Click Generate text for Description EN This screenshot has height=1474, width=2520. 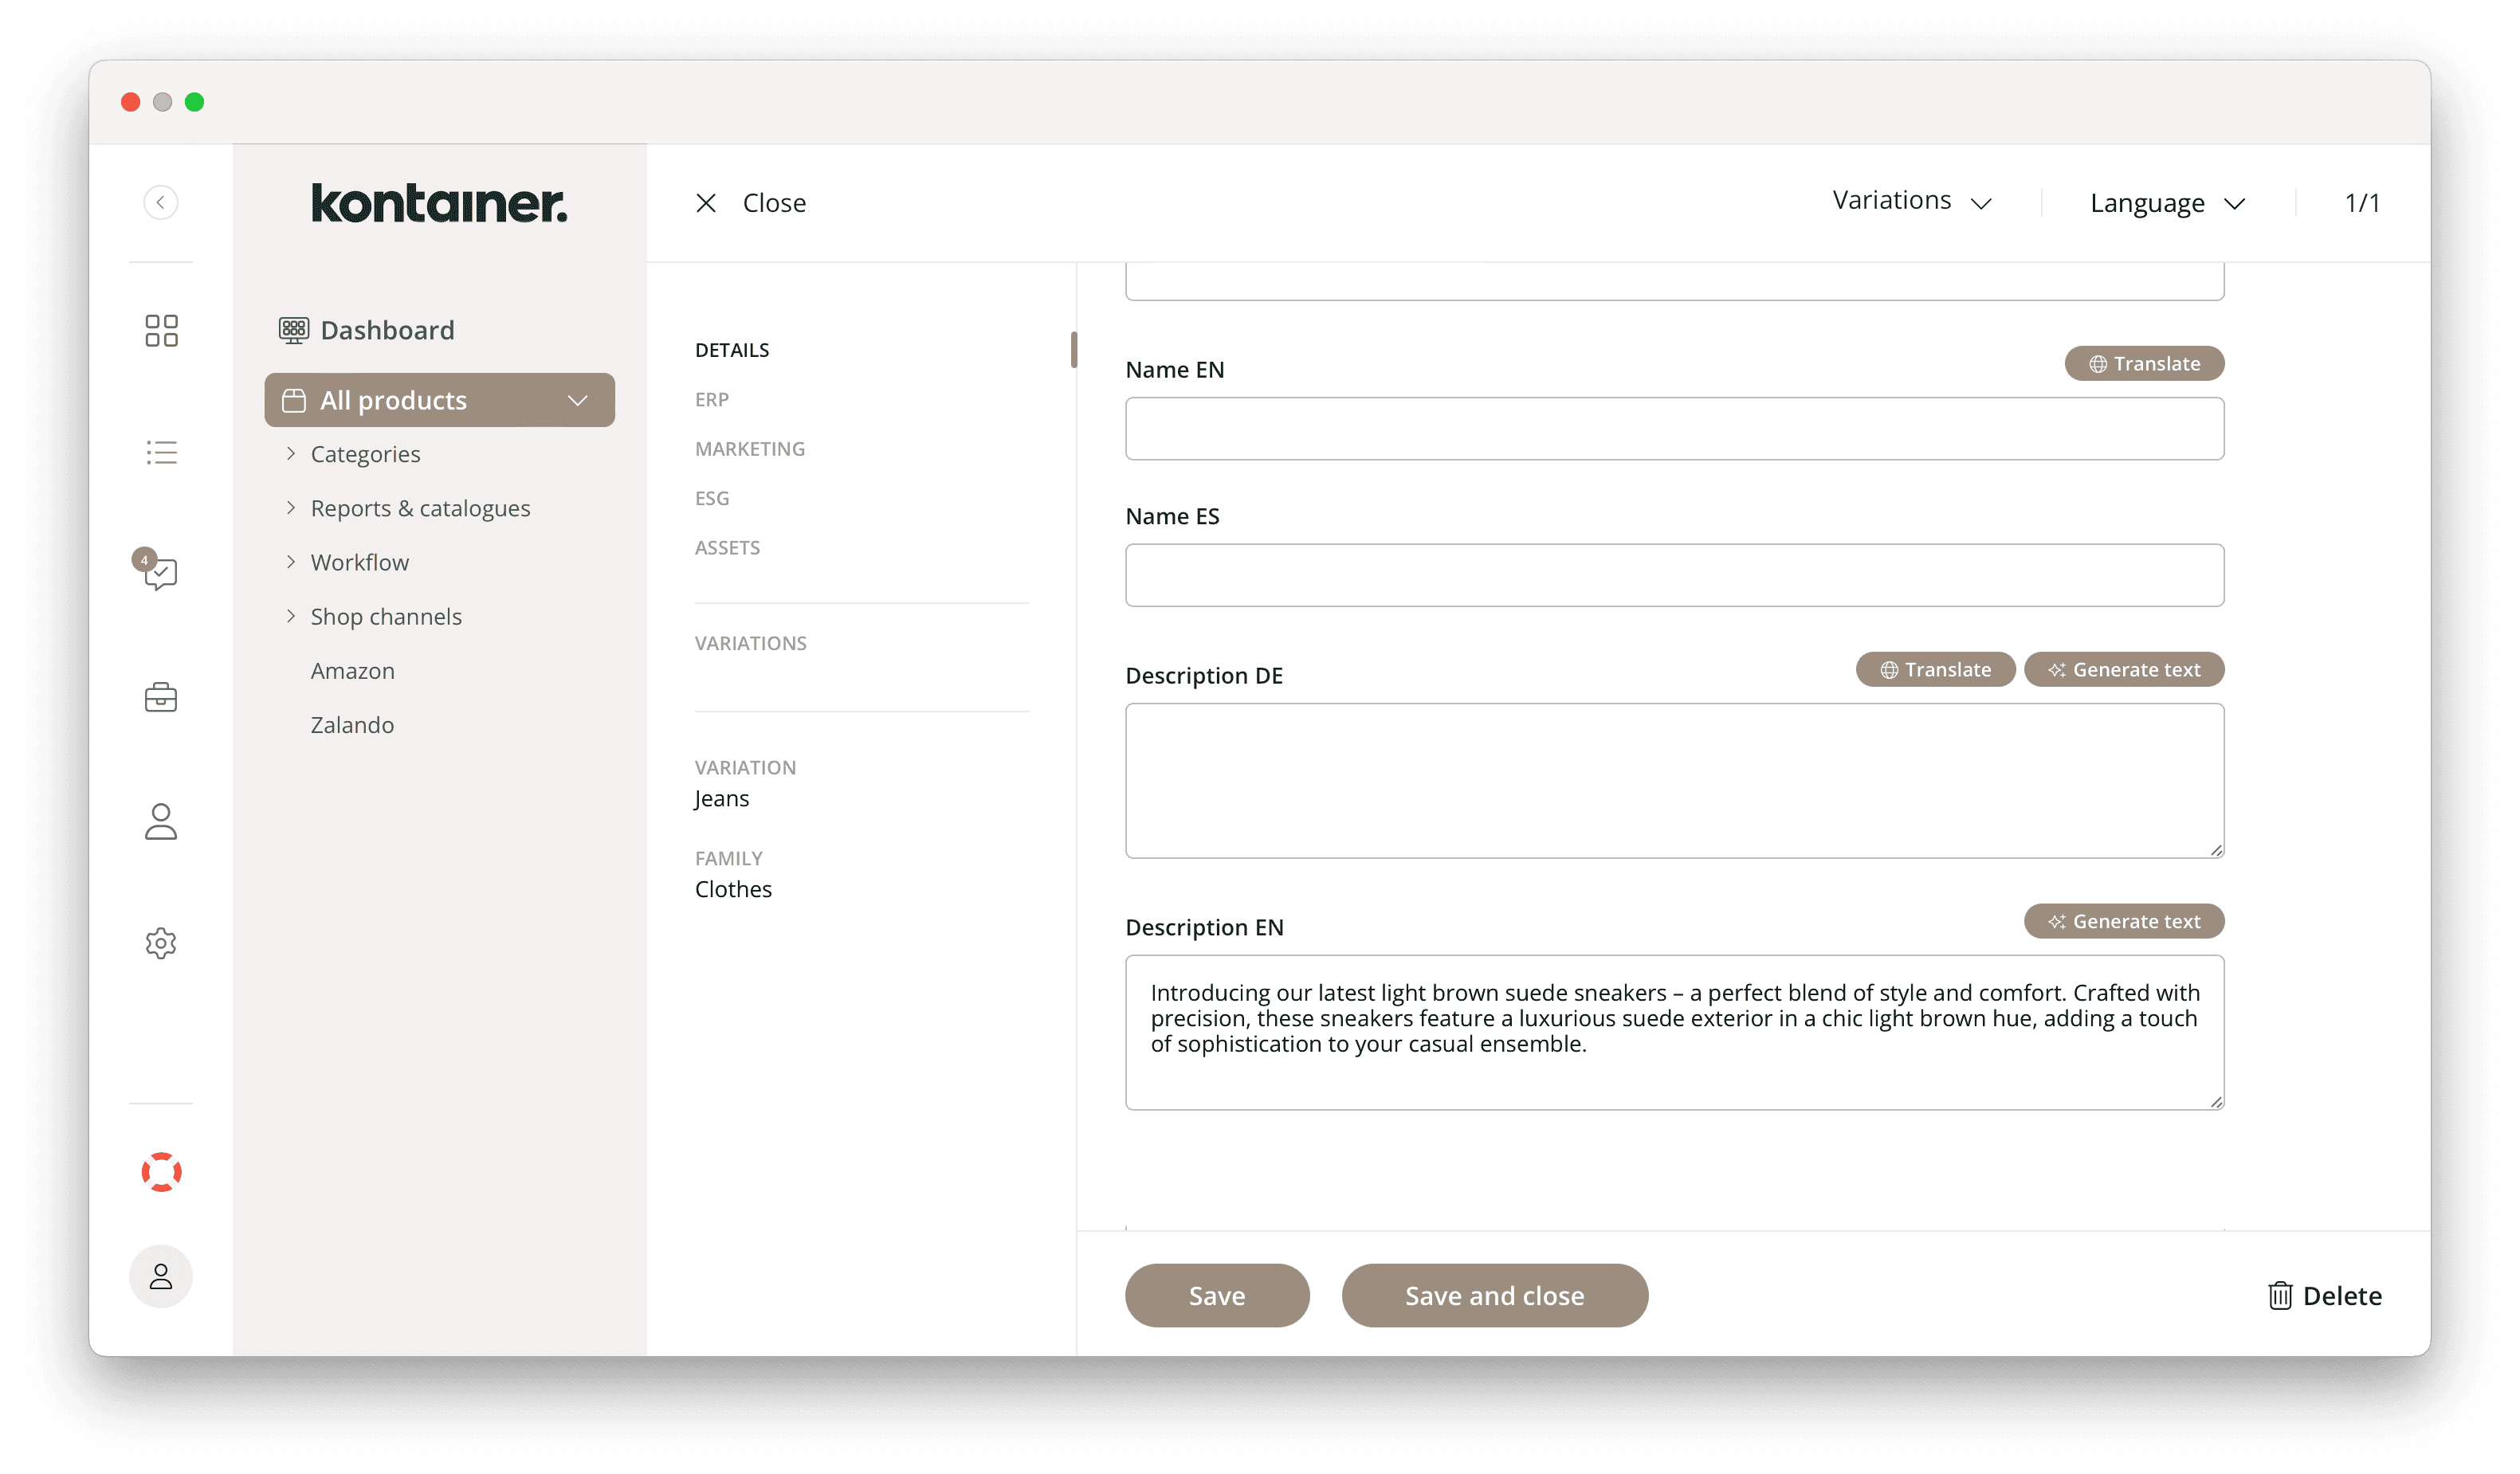2124,921
